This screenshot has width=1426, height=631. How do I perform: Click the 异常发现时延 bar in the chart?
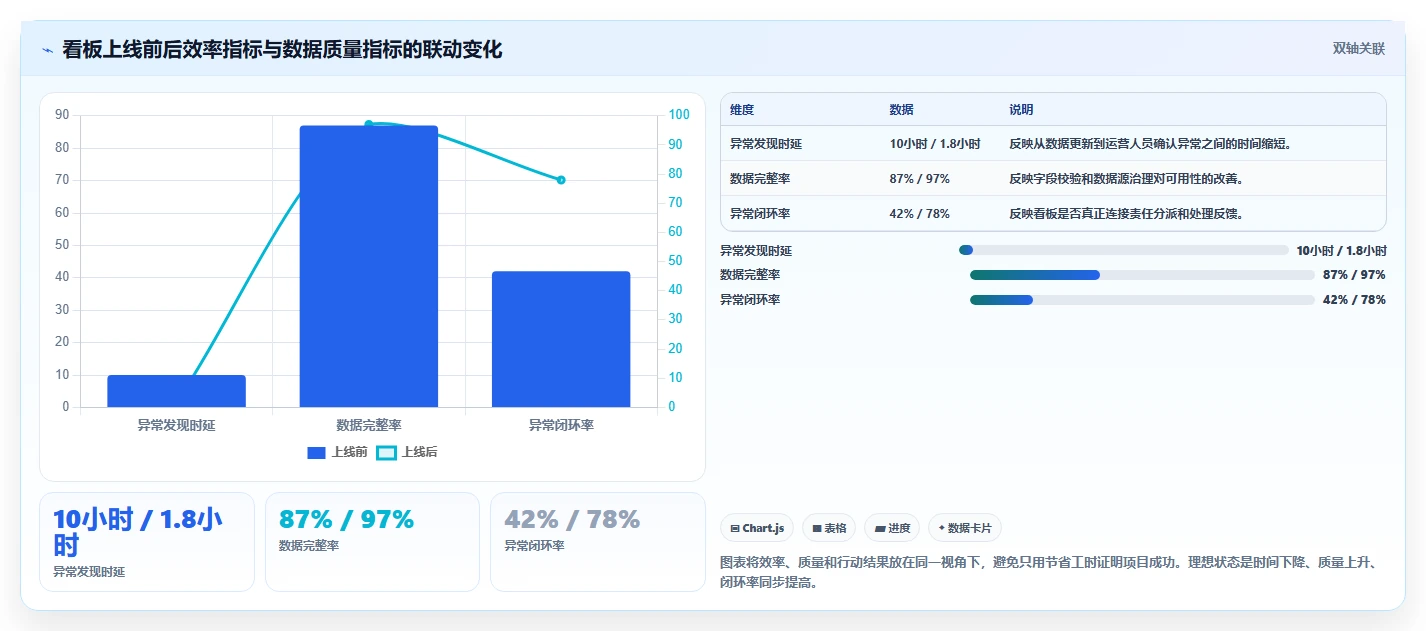176,391
